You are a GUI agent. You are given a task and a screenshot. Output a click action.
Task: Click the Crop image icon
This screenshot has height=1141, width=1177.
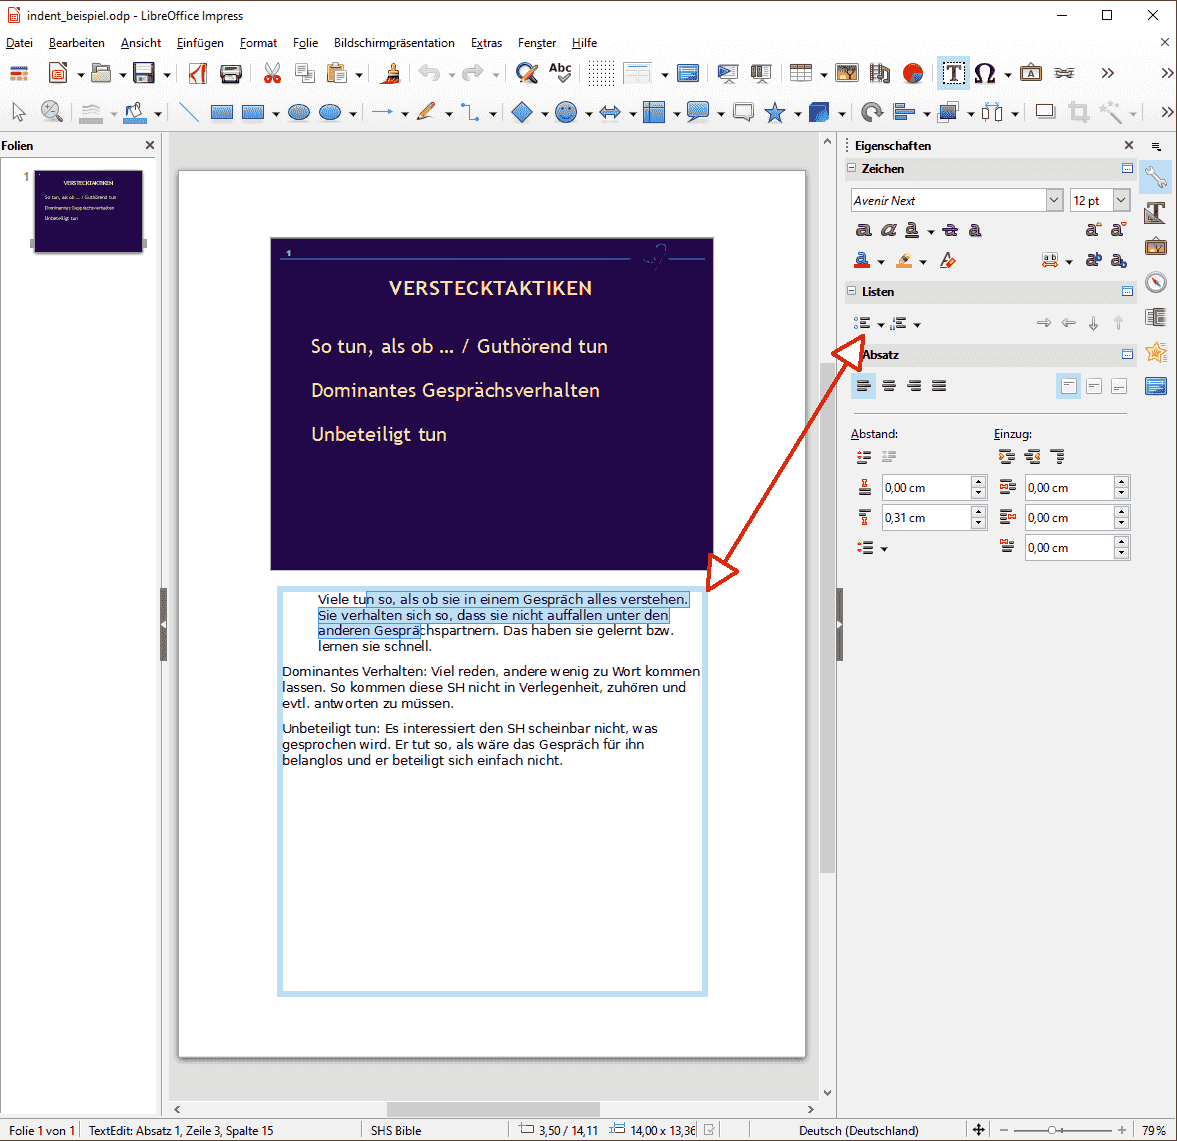tap(1079, 113)
